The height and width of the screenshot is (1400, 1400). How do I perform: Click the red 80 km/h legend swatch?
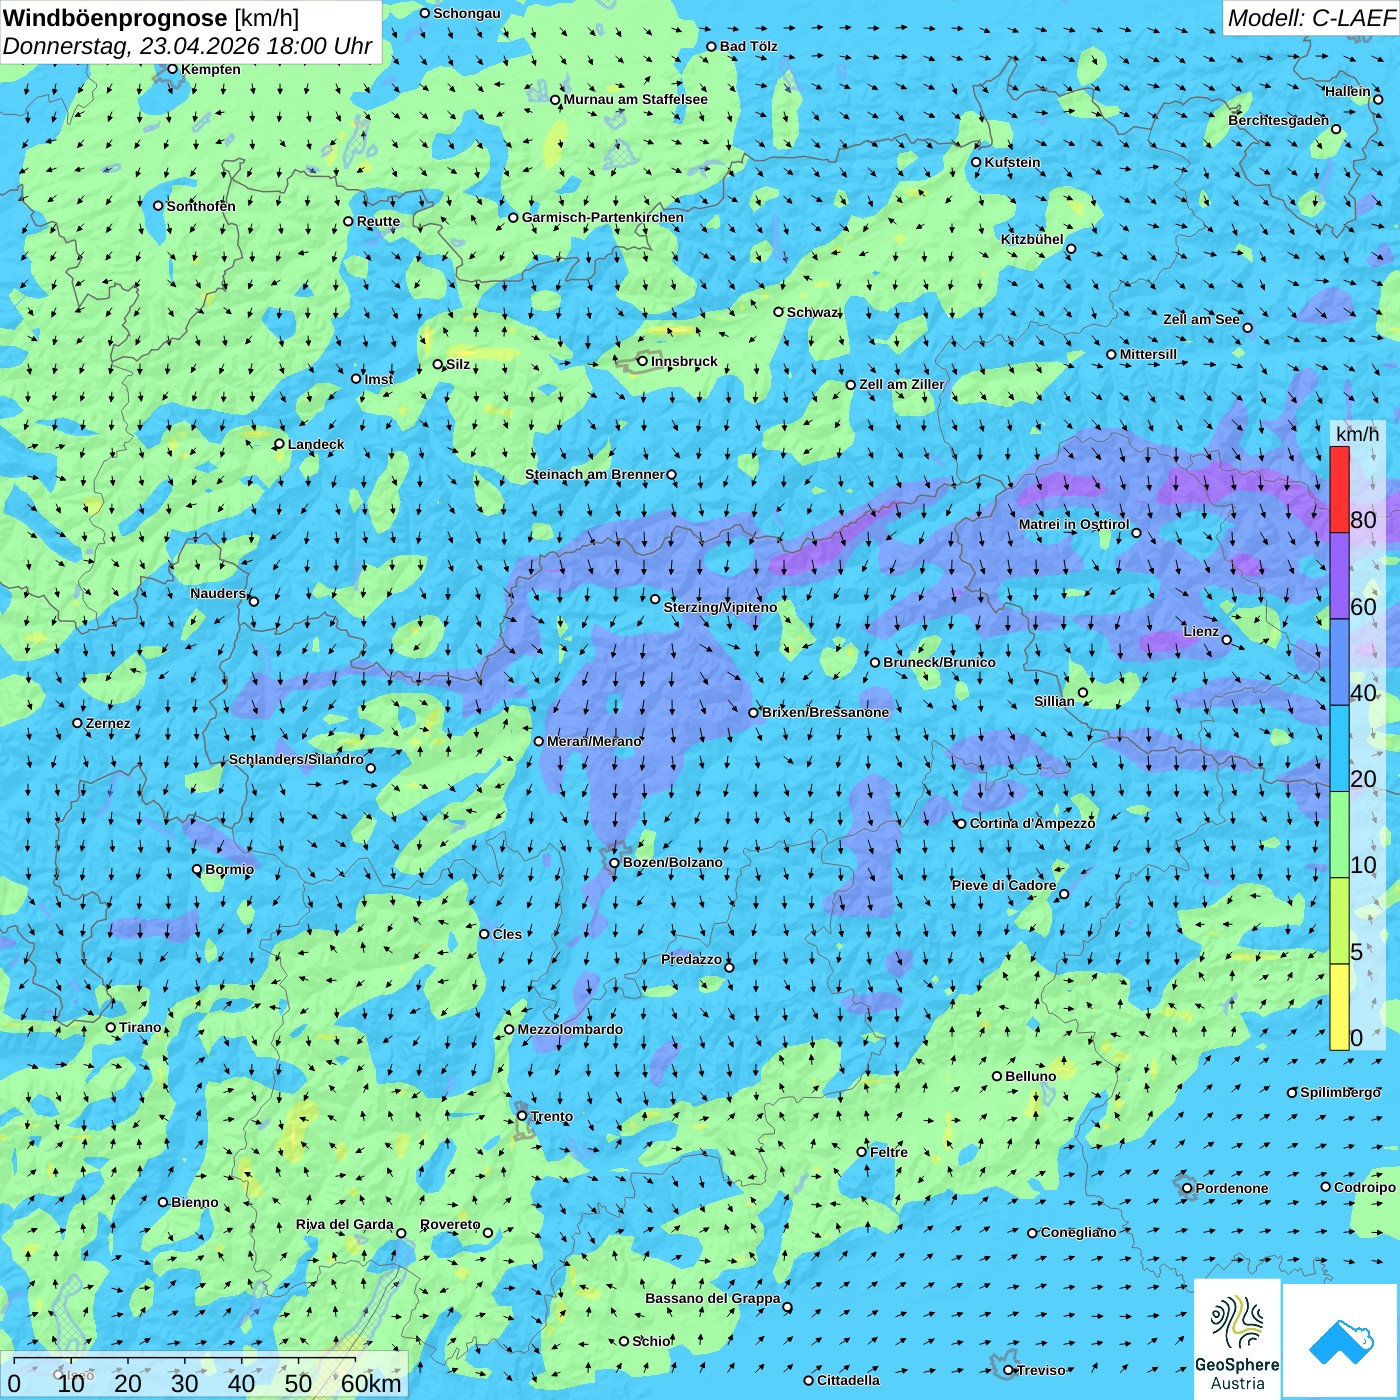(1339, 489)
